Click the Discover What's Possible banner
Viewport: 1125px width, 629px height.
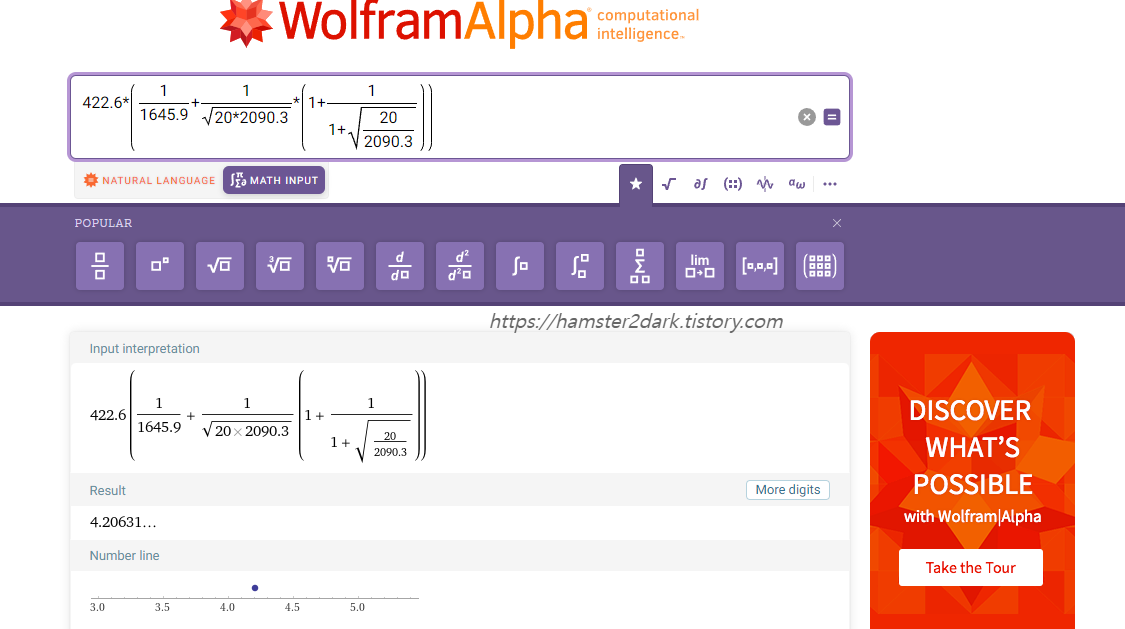pyautogui.click(x=972, y=481)
